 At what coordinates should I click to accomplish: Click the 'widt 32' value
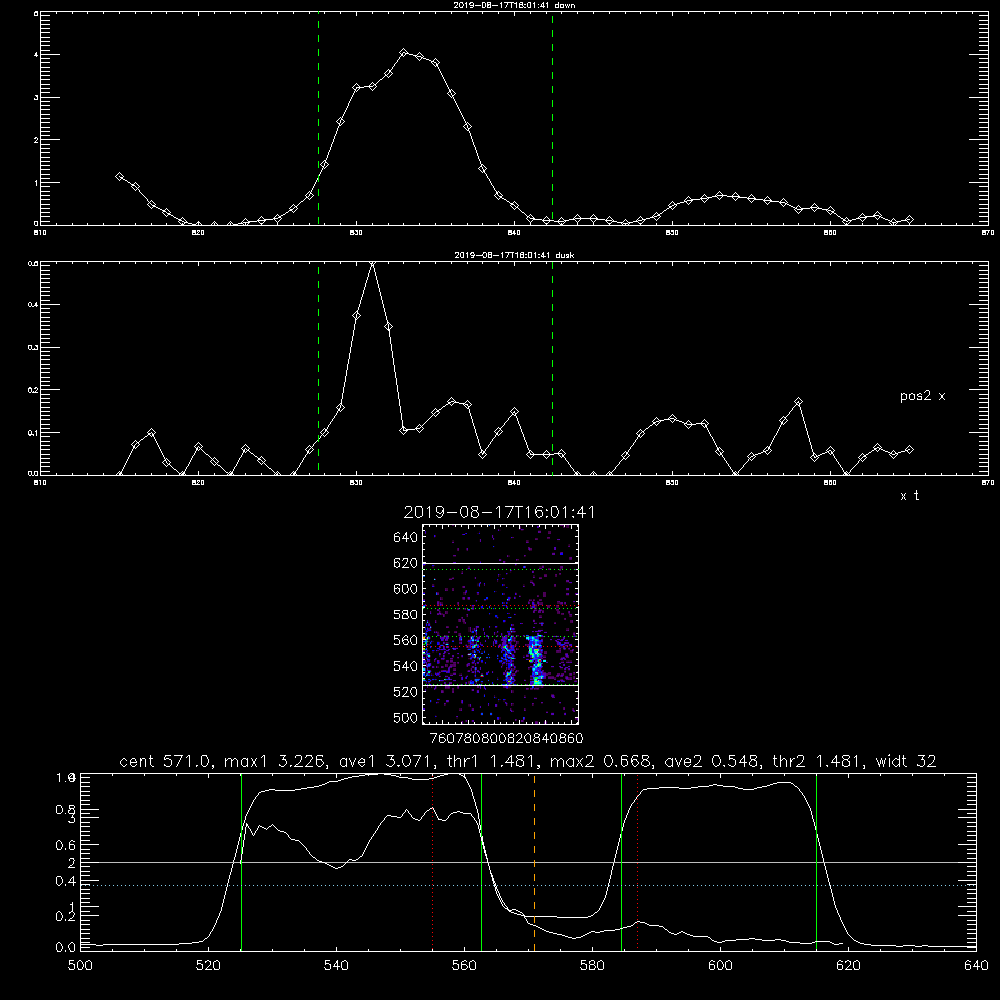tap(906, 761)
